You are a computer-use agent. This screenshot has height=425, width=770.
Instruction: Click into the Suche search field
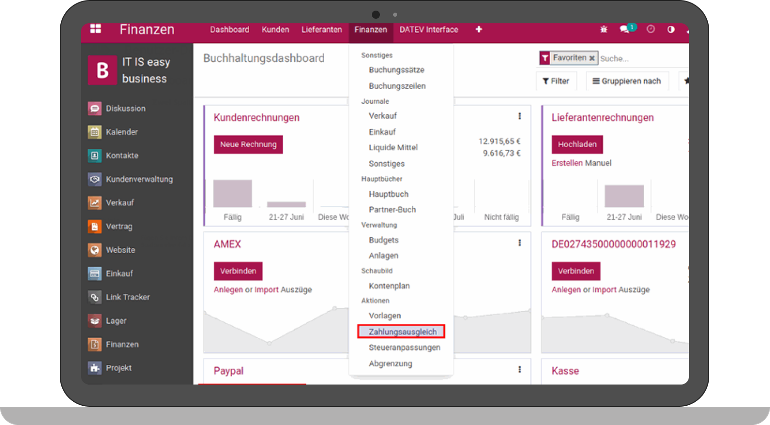tap(640, 59)
